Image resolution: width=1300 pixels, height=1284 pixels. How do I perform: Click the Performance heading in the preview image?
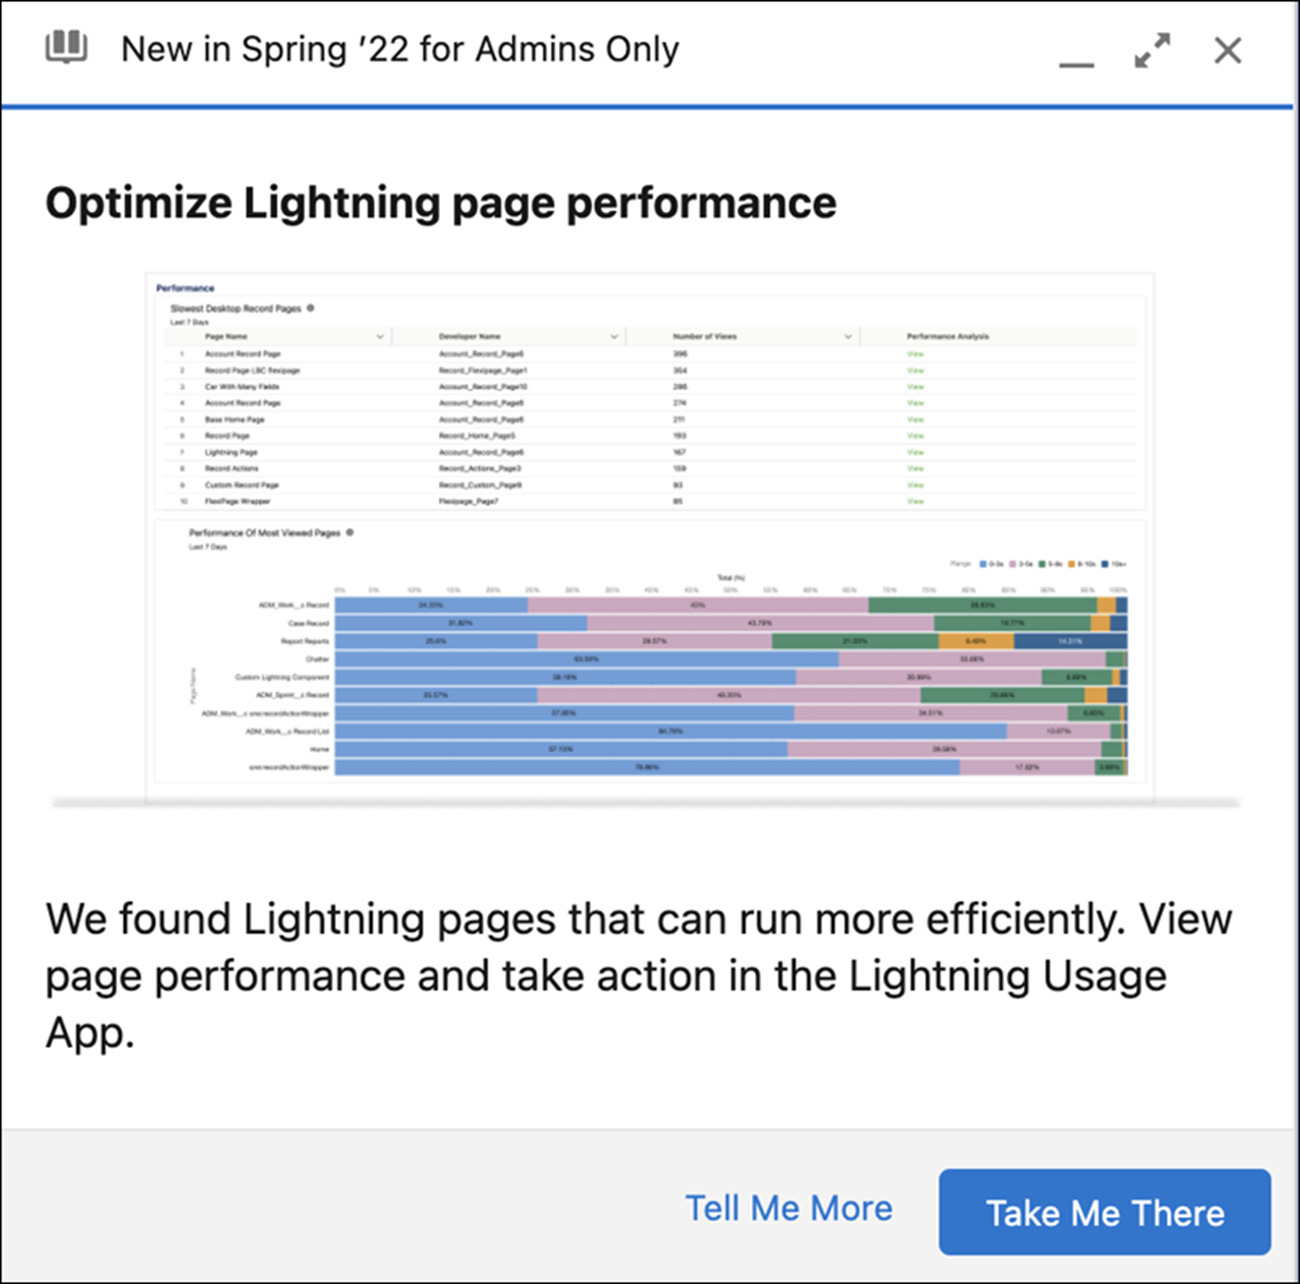coord(185,288)
